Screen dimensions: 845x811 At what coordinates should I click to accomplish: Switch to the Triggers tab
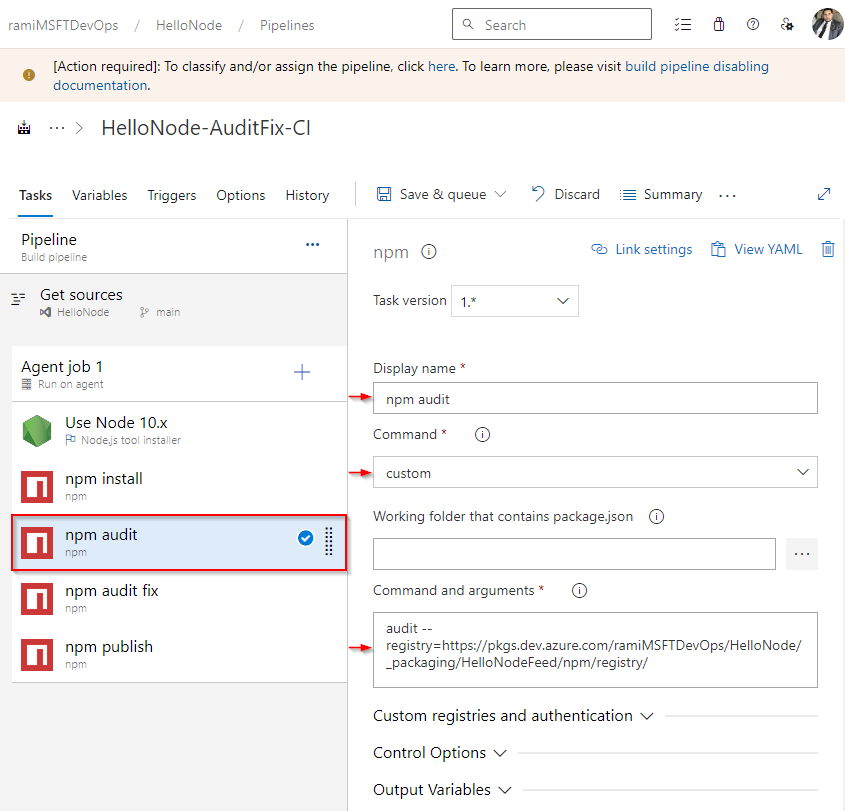[171, 195]
